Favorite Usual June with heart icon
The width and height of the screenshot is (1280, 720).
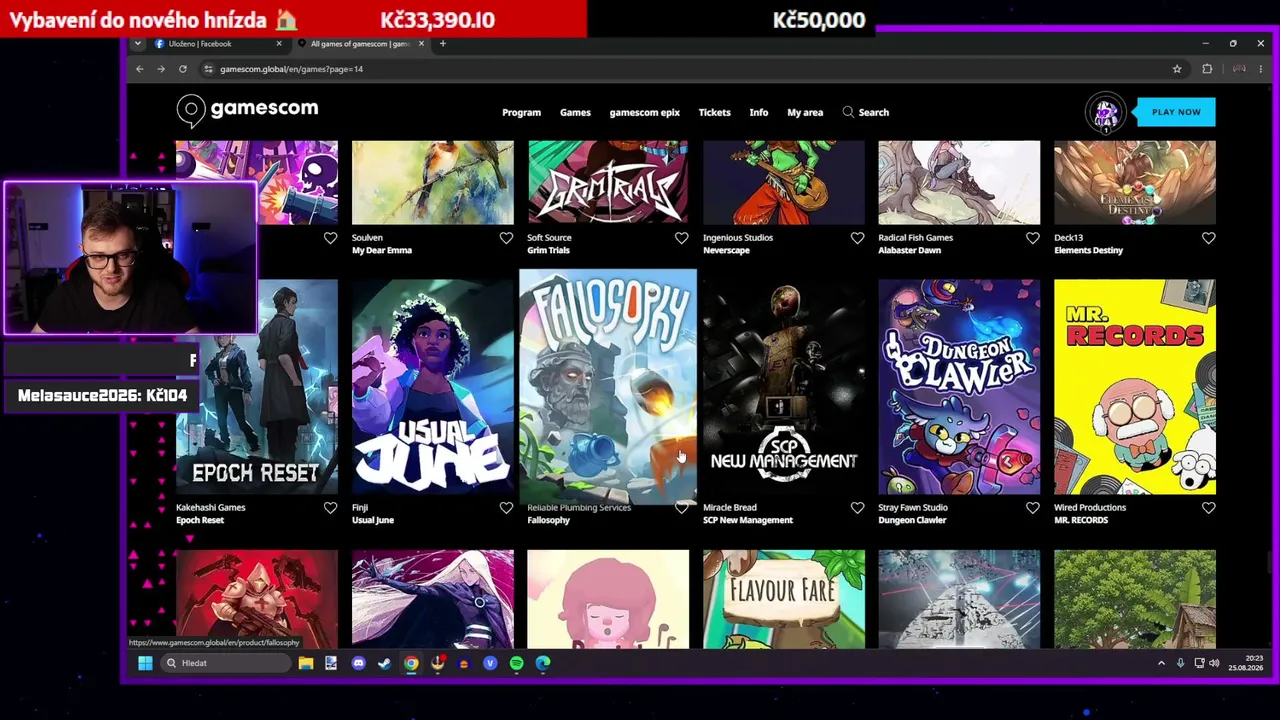point(506,508)
